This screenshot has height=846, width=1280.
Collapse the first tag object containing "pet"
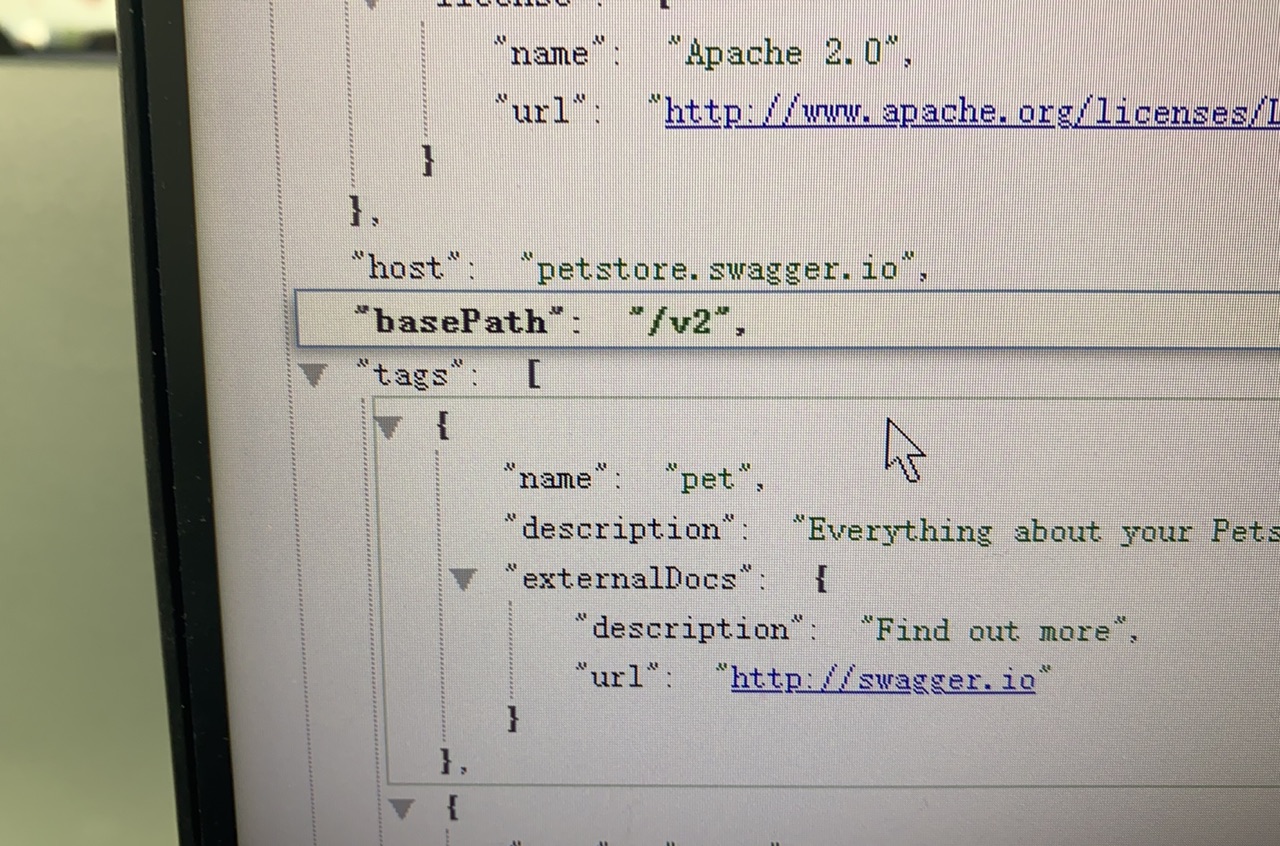pos(387,427)
